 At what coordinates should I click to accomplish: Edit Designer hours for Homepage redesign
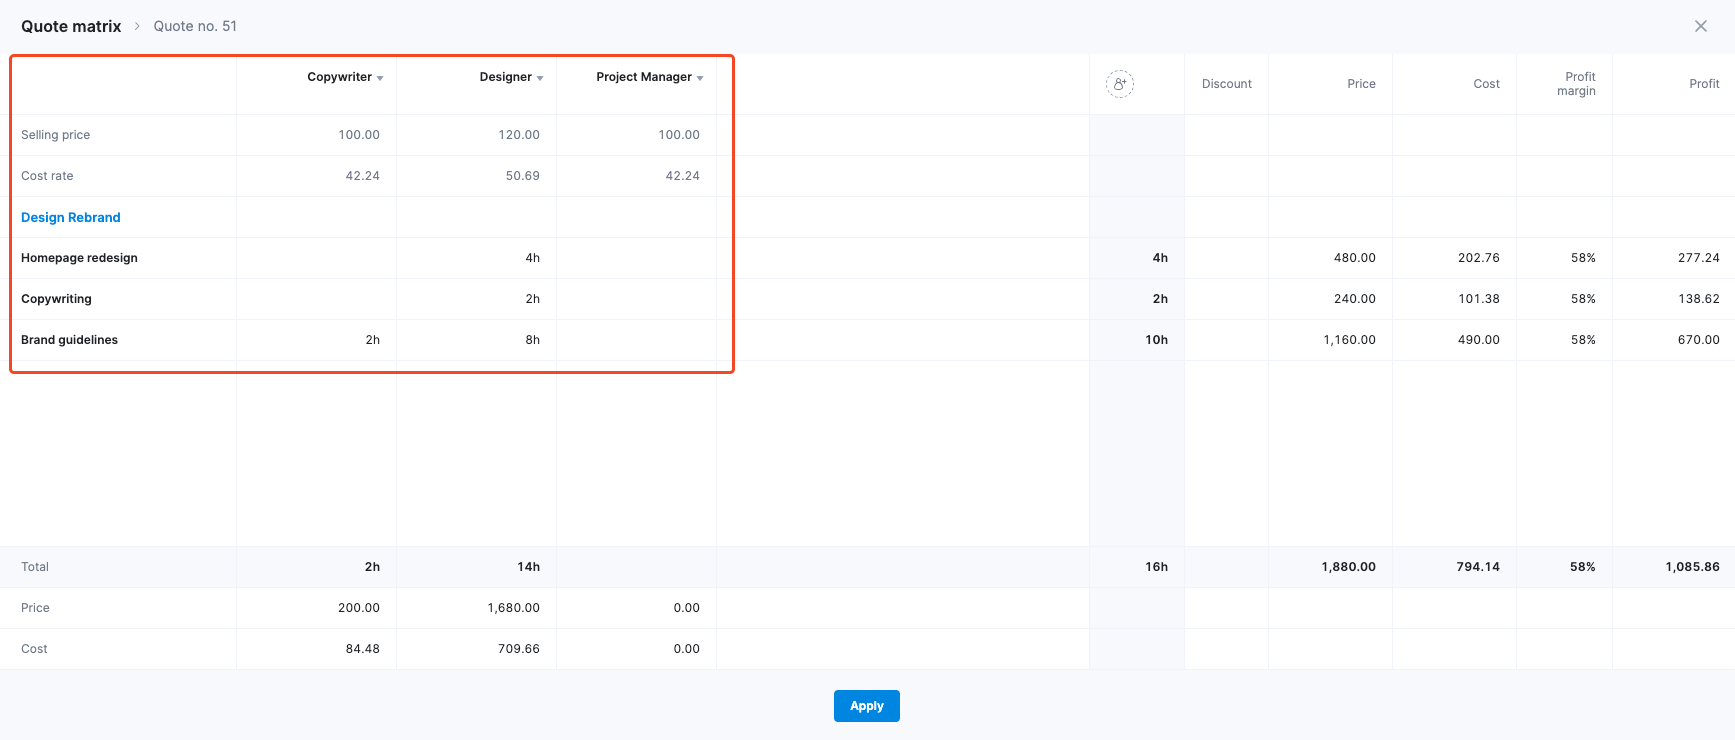[532, 258]
